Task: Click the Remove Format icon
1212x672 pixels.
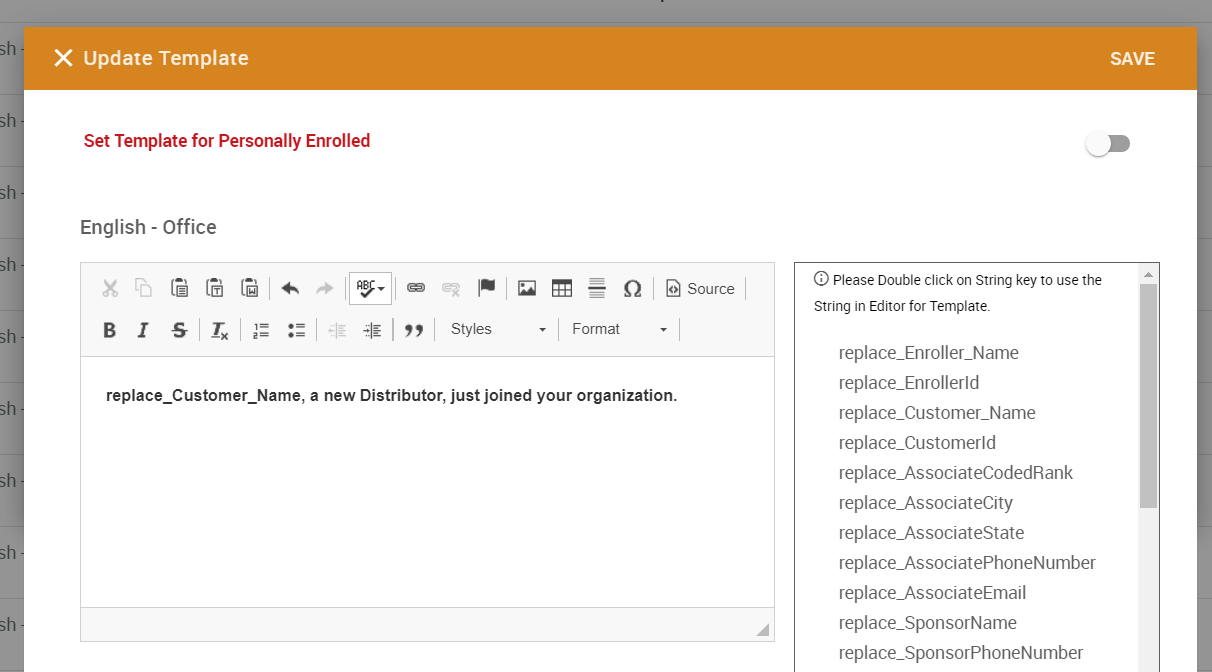Action: [x=220, y=330]
